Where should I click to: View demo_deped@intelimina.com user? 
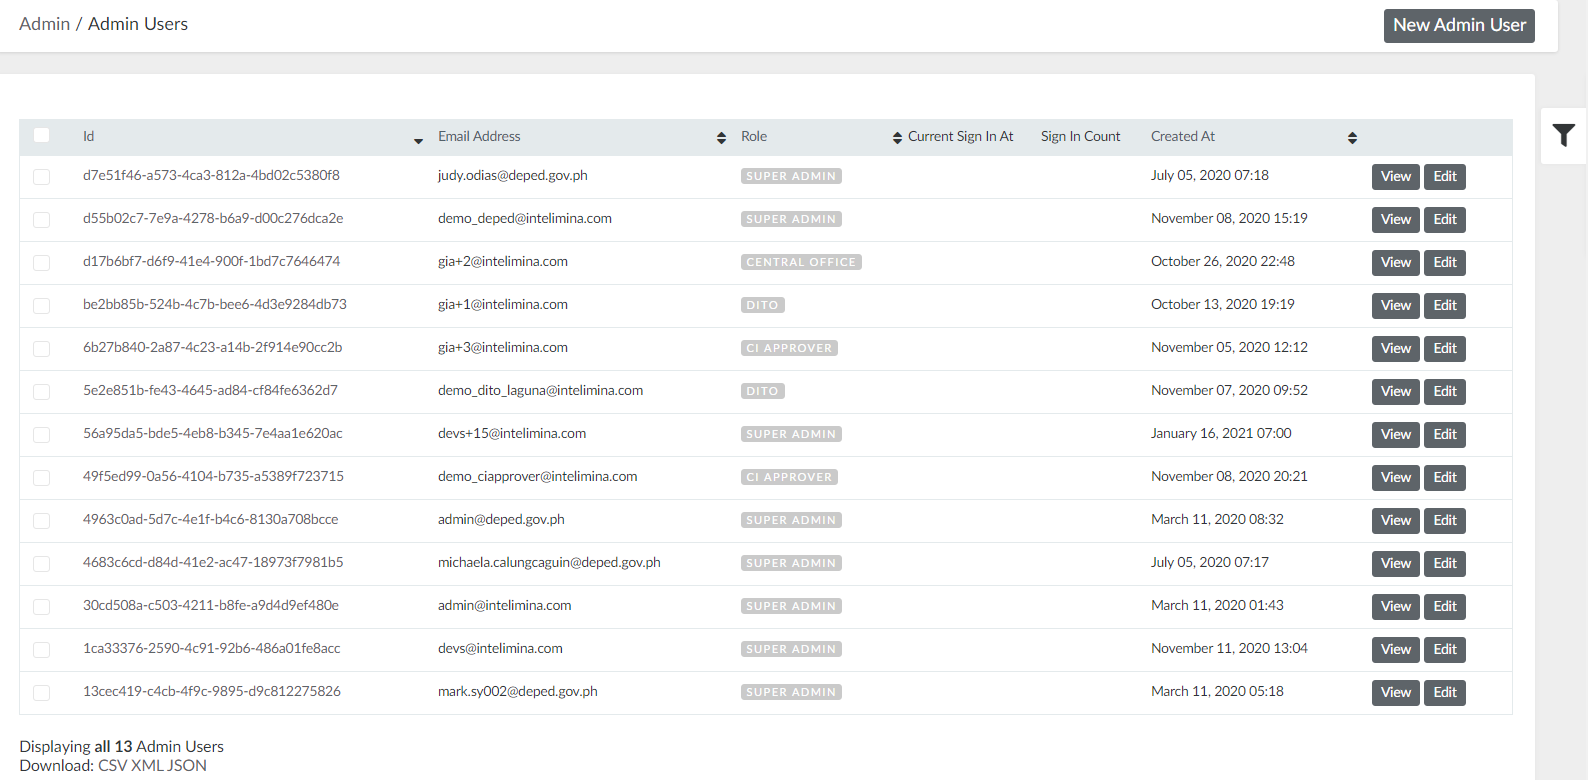pyautogui.click(x=1396, y=220)
